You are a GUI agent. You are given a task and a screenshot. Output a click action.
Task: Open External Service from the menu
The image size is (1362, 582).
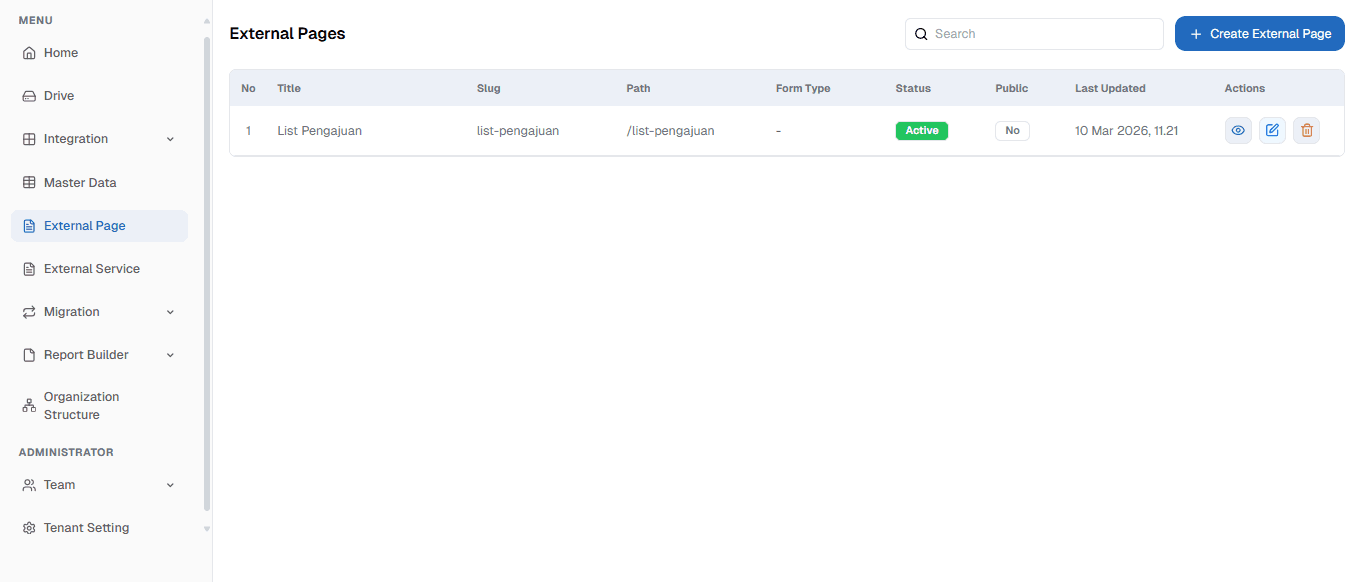(x=92, y=268)
